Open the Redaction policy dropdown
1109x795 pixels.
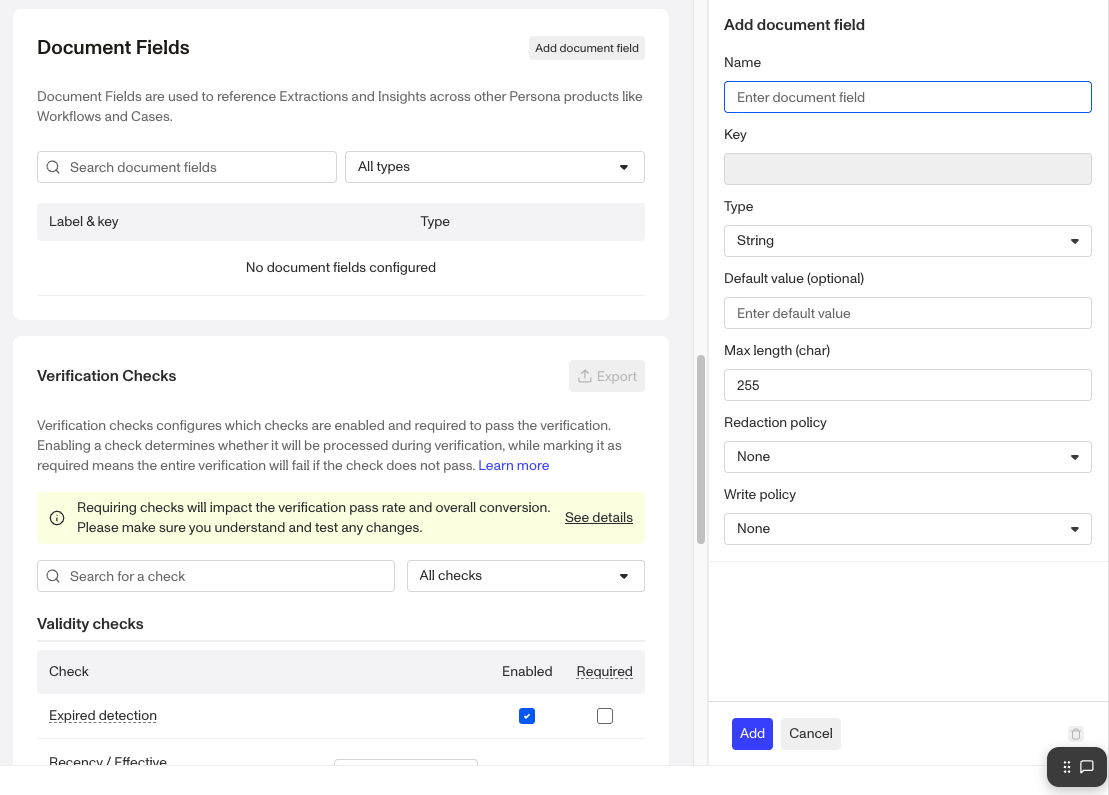[x=907, y=457]
